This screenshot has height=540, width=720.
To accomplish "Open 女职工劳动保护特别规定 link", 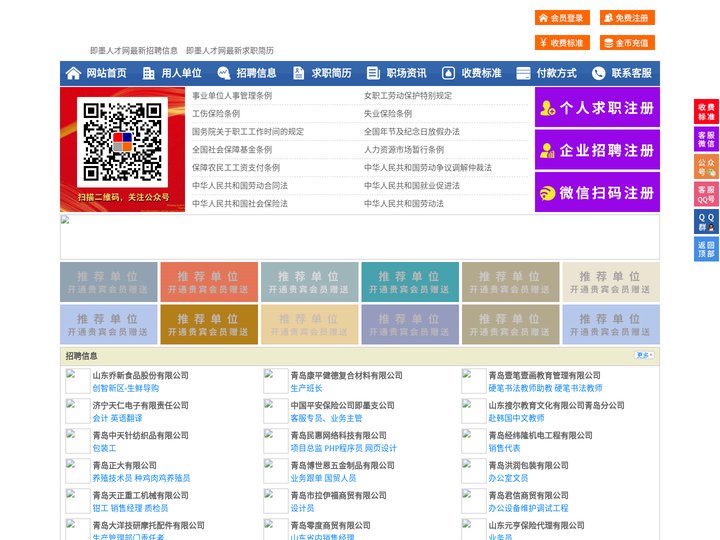I will (408, 96).
